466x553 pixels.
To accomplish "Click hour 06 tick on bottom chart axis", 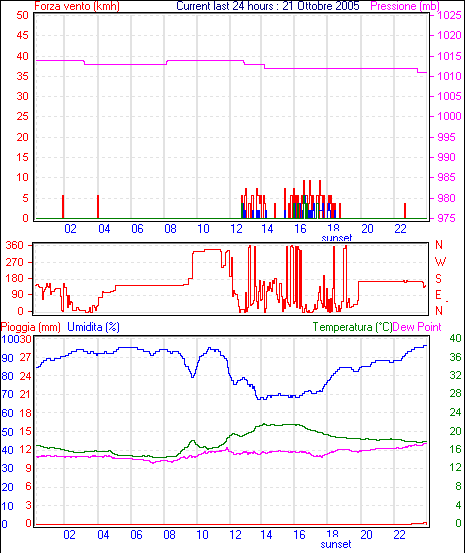I will coord(136,535).
